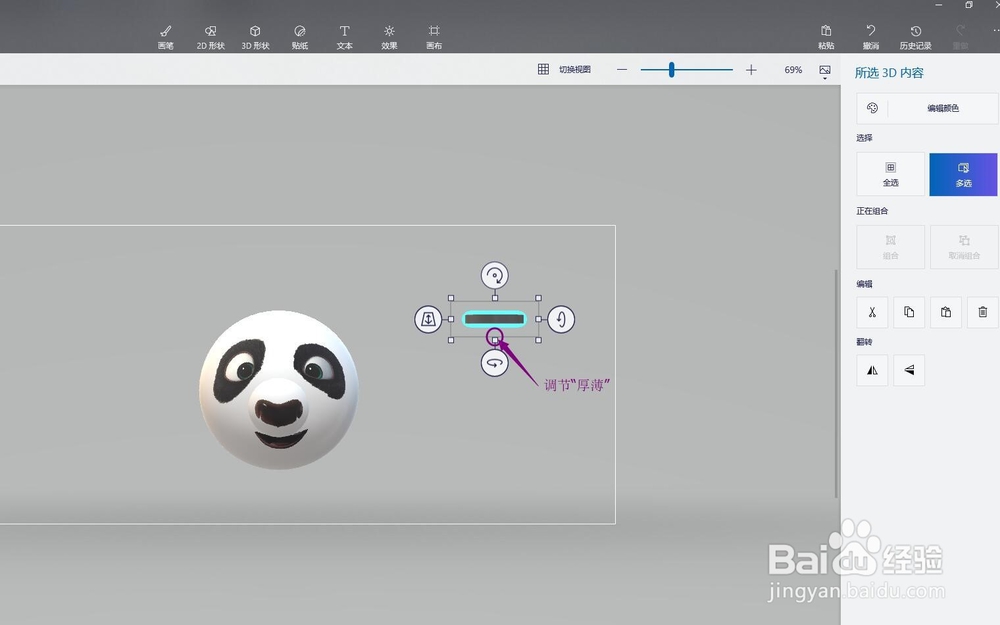
Task: Click 全选 select all button
Action: coord(890,174)
